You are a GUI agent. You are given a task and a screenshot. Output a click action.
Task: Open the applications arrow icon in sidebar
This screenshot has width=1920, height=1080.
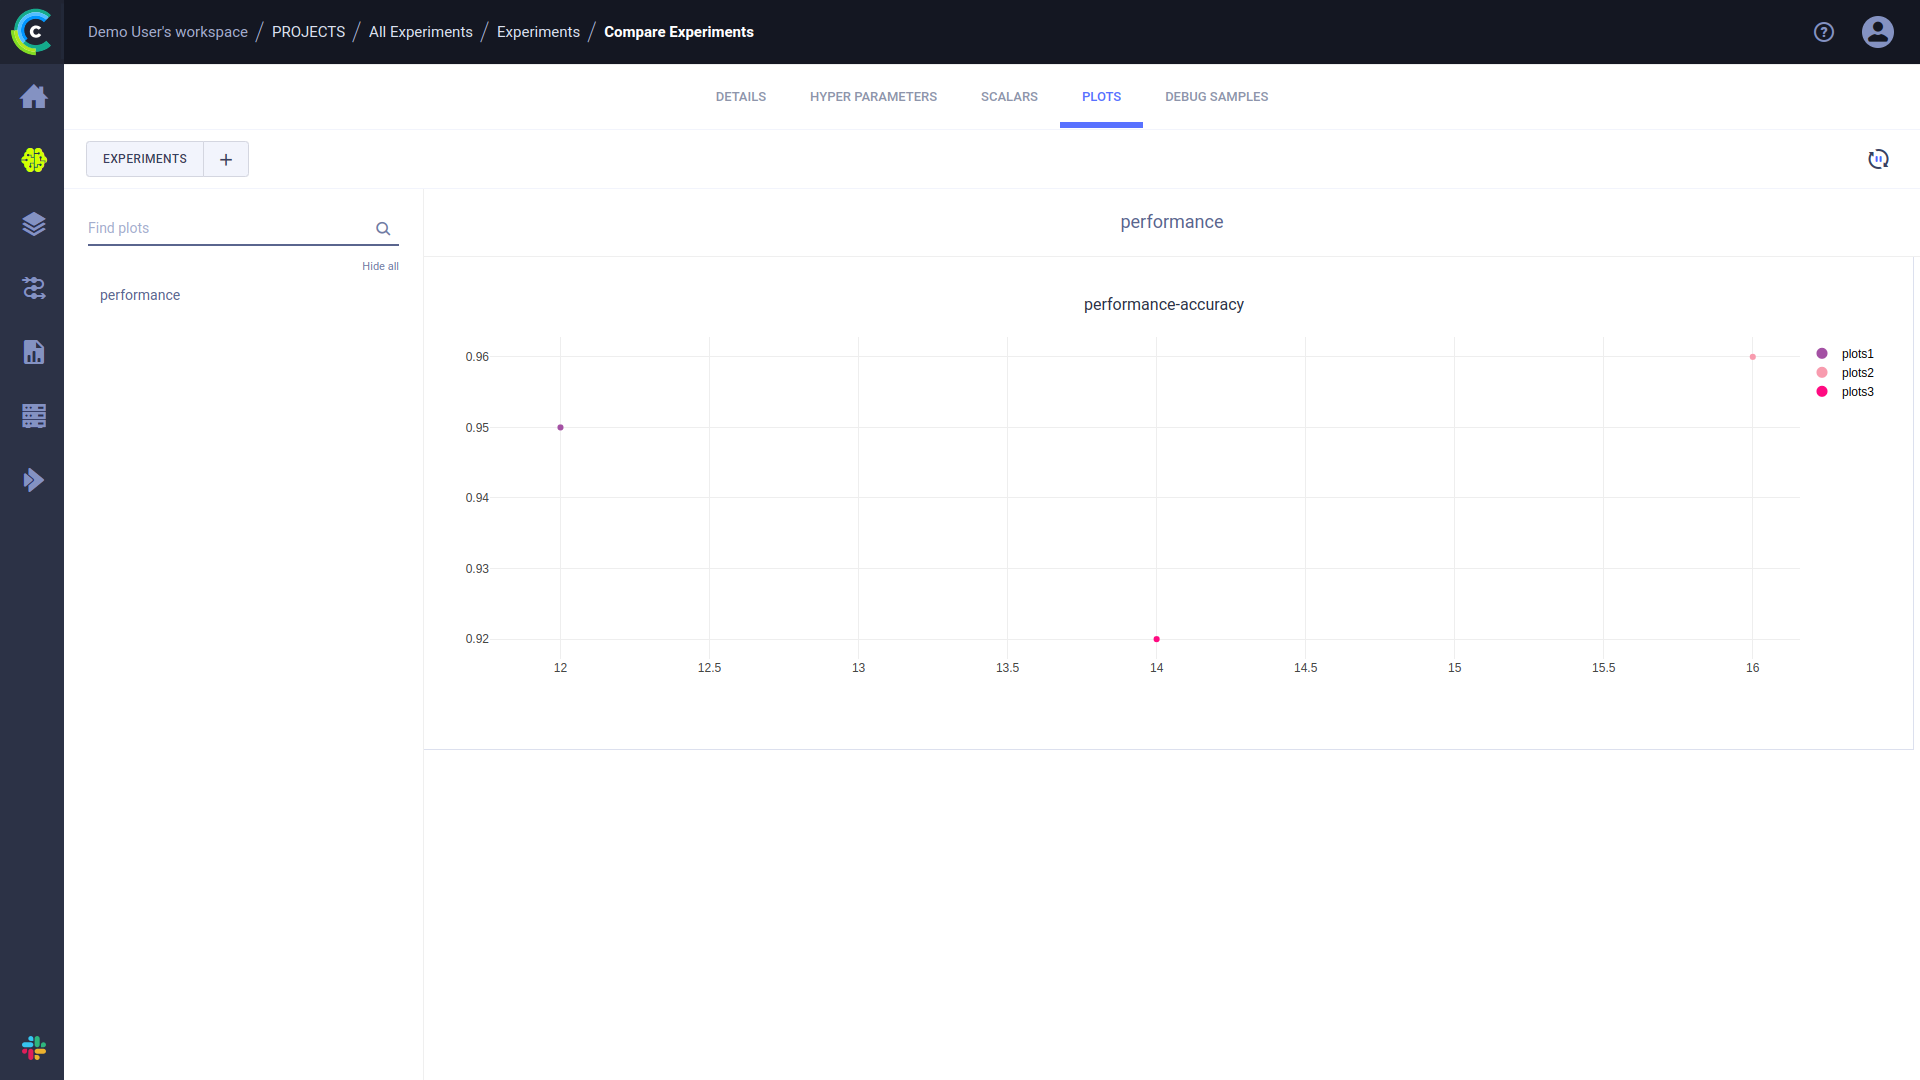[x=33, y=480]
